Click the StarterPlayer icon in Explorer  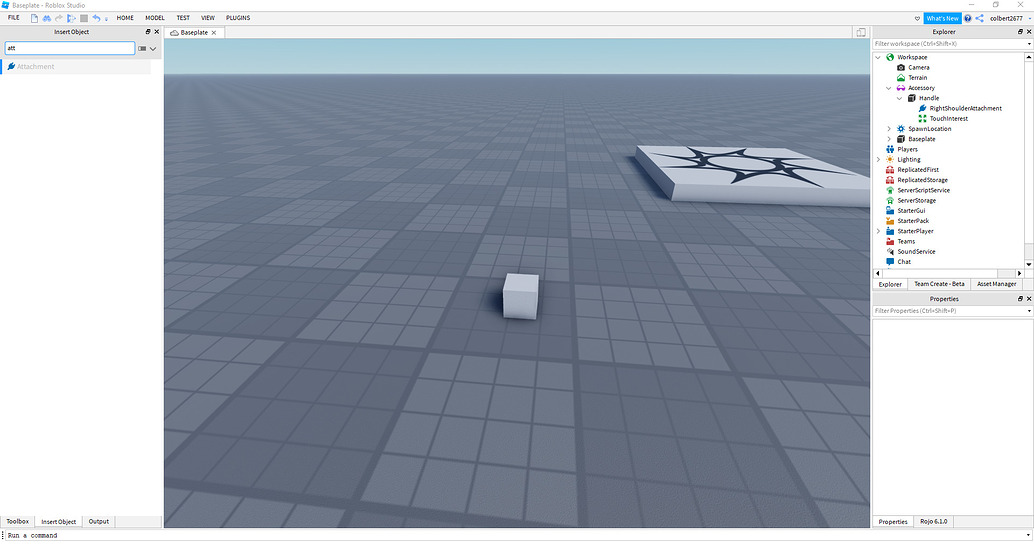click(x=890, y=231)
